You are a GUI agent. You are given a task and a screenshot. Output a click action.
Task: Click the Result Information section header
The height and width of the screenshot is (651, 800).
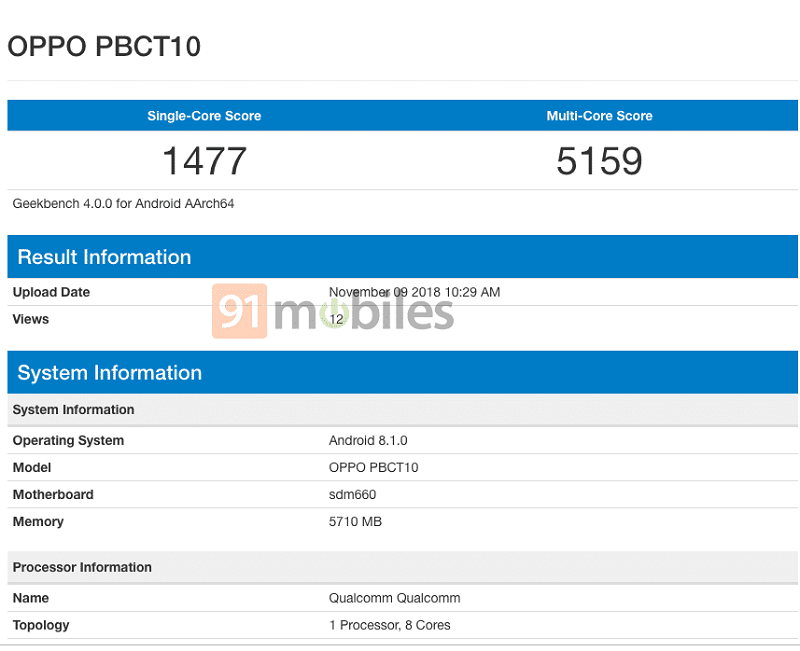pos(403,257)
